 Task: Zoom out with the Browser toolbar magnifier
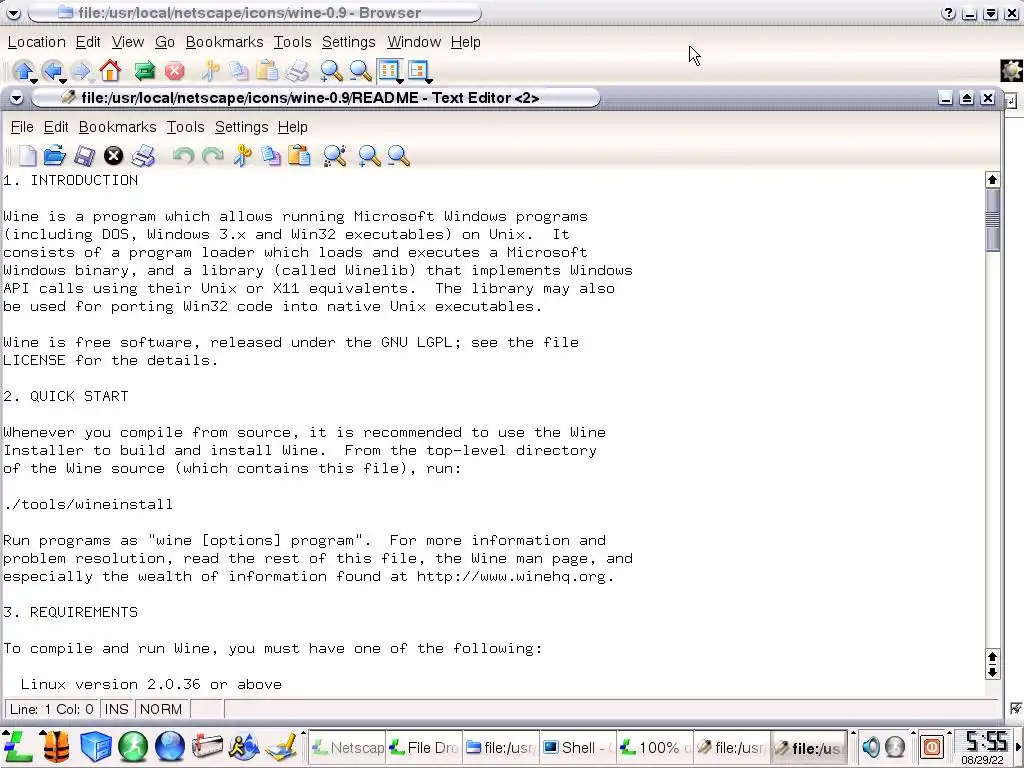coord(360,71)
